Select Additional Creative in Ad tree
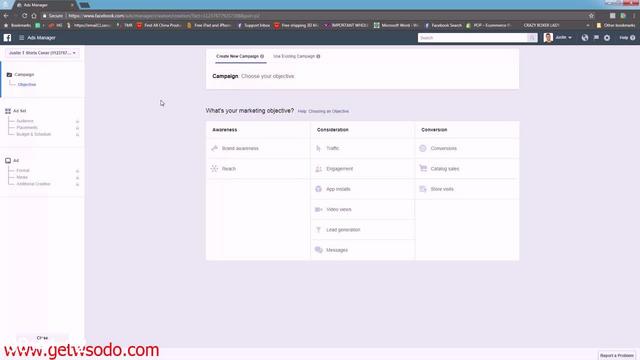 (x=33, y=184)
